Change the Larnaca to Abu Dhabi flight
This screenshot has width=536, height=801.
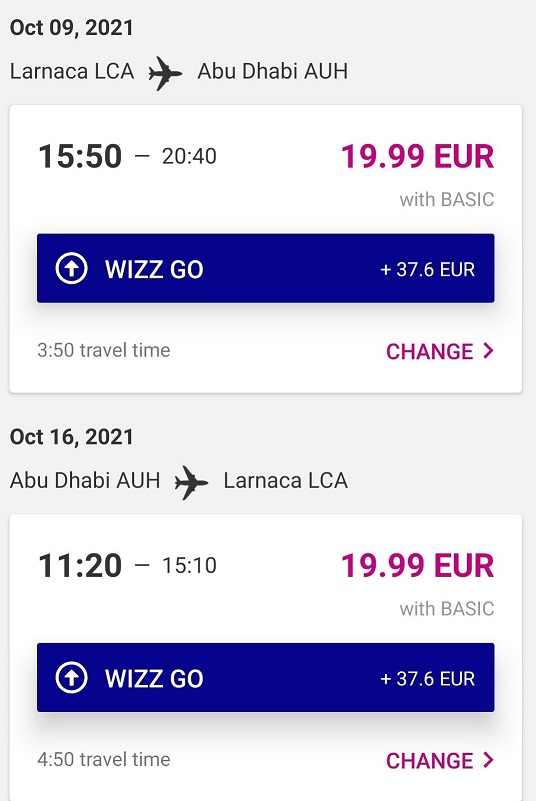click(440, 351)
